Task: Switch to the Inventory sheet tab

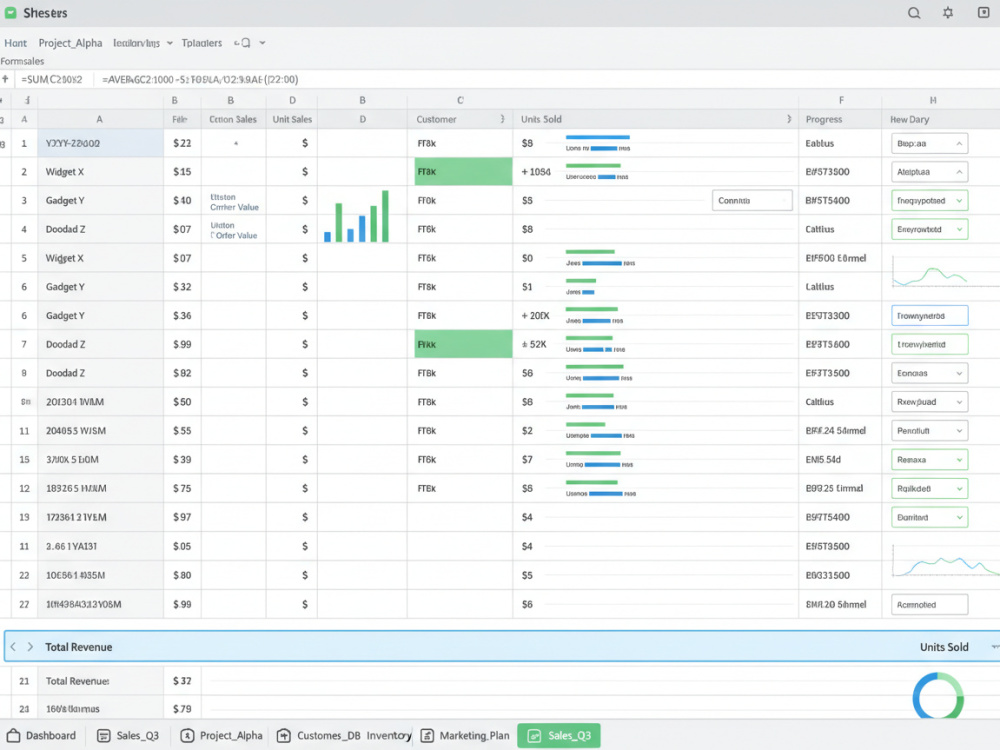Action: [x=389, y=735]
